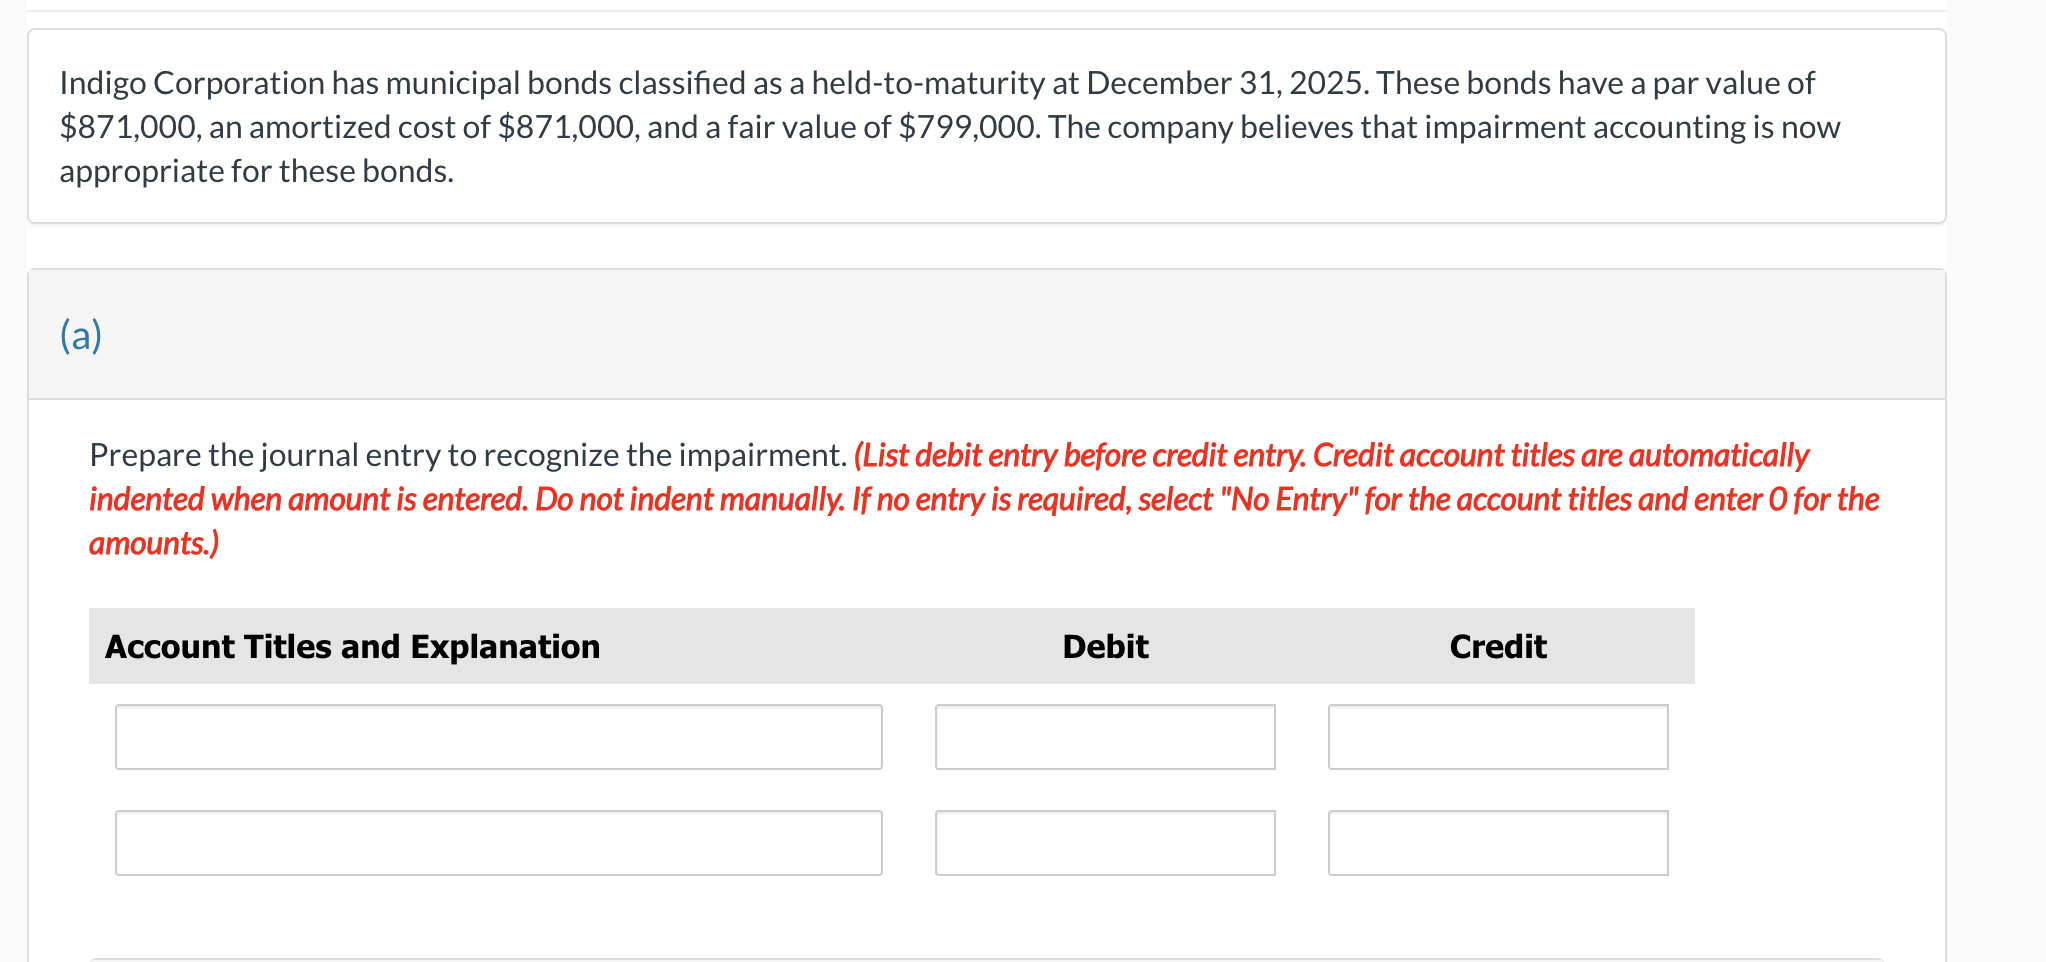
Task: Click first row Account Titles input field
Action: pos(498,737)
